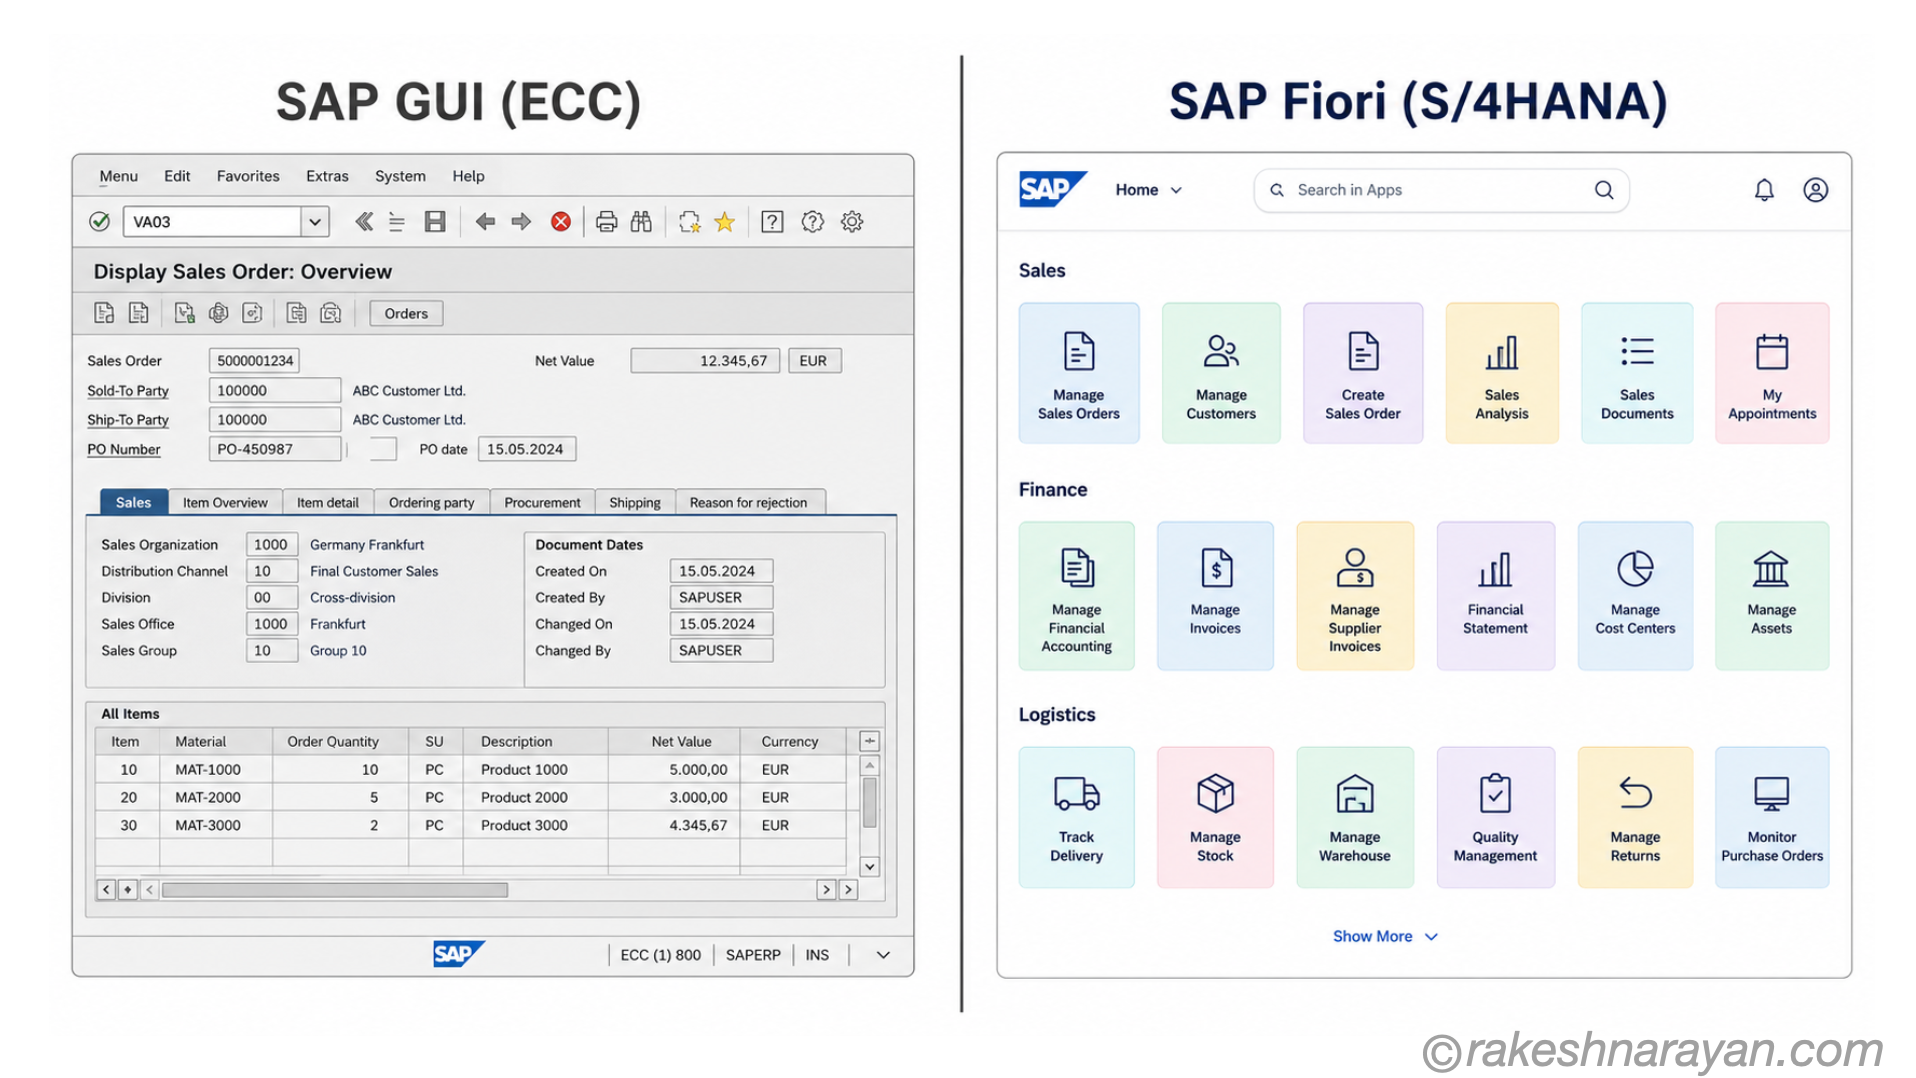The image size is (1916, 1078).
Task: Click the items table vertical scrollbar thumb
Action: 870,802
